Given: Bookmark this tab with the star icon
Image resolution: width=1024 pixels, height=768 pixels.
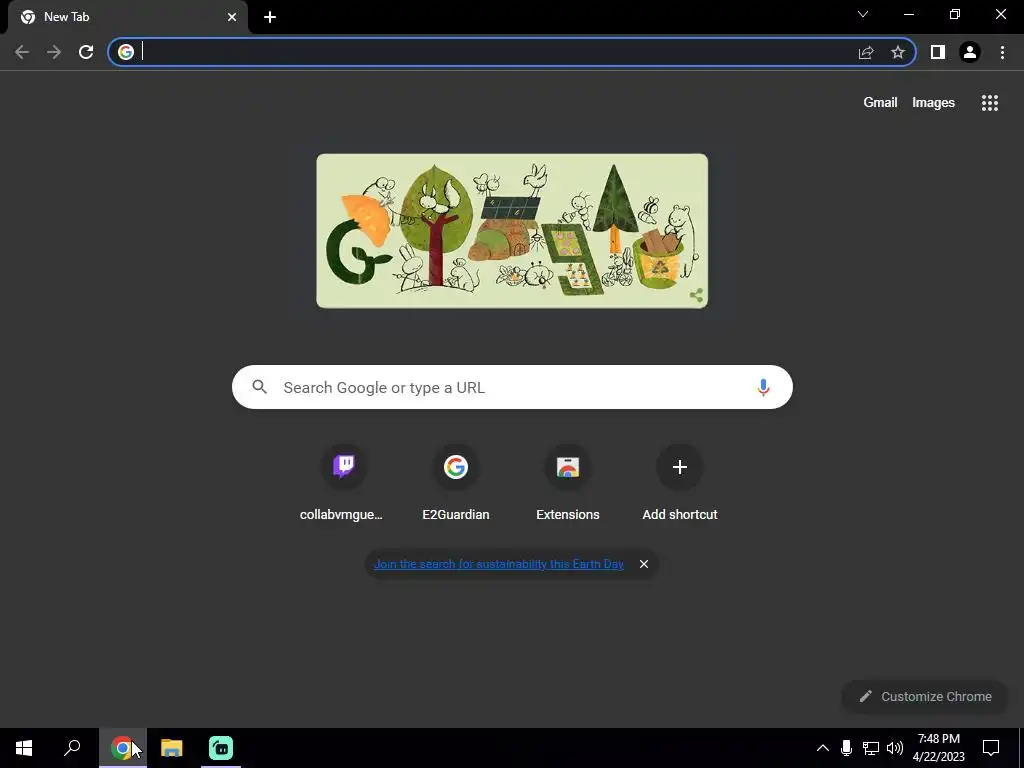Looking at the screenshot, I should [898, 52].
